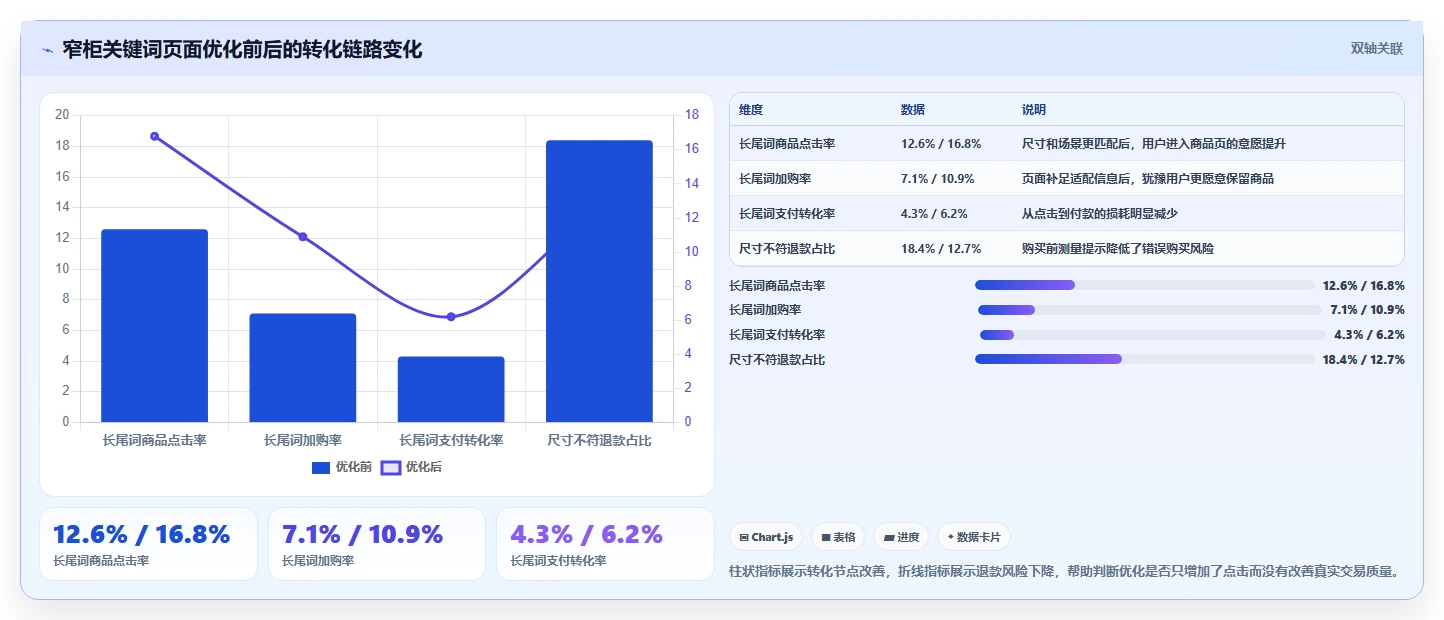The width and height of the screenshot is (1444, 620).
Task: Click the 4.3% / 6.2% value beside the progress bar
Action: (1370, 335)
